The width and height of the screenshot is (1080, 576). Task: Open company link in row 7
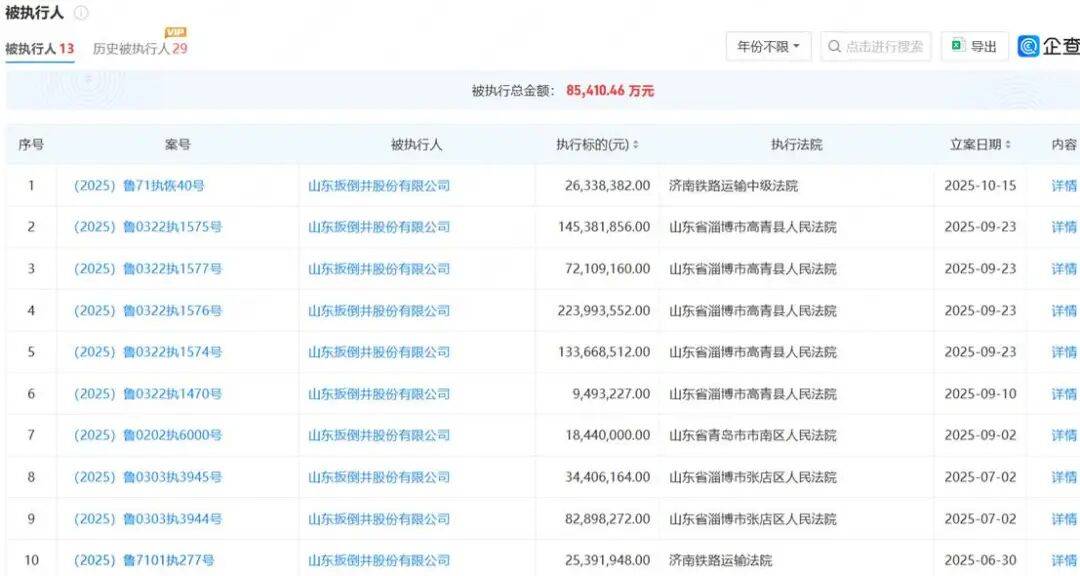379,435
